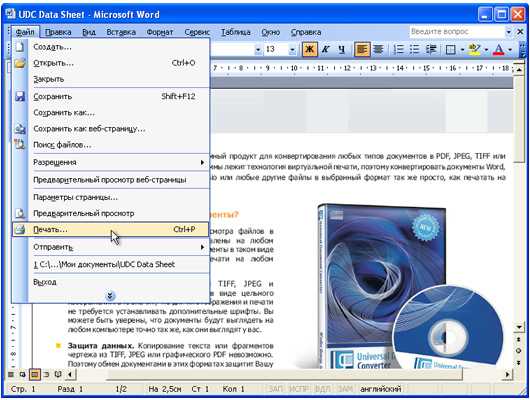Screen dimensions: 530x400
Task: Toggle align left button
Action: tap(362, 50)
